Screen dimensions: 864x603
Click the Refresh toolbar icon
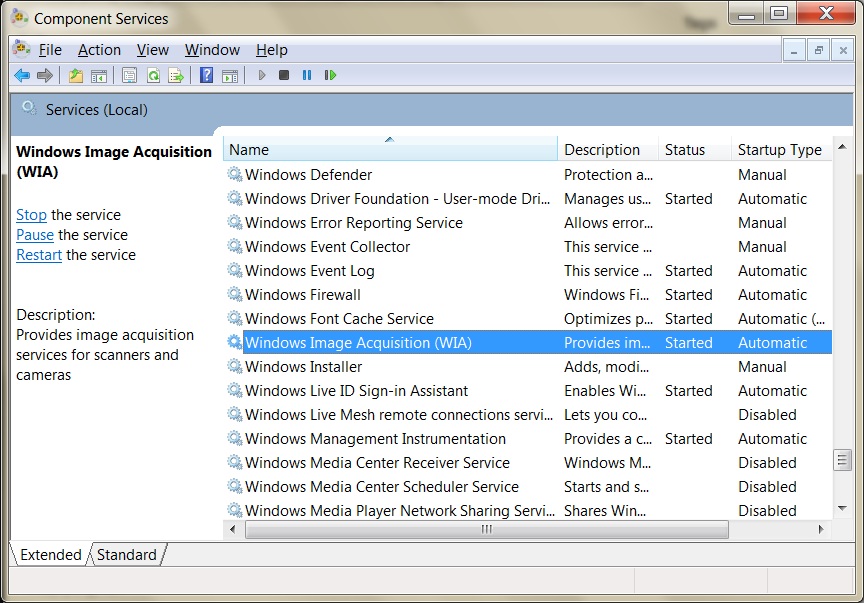tap(153, 75)
